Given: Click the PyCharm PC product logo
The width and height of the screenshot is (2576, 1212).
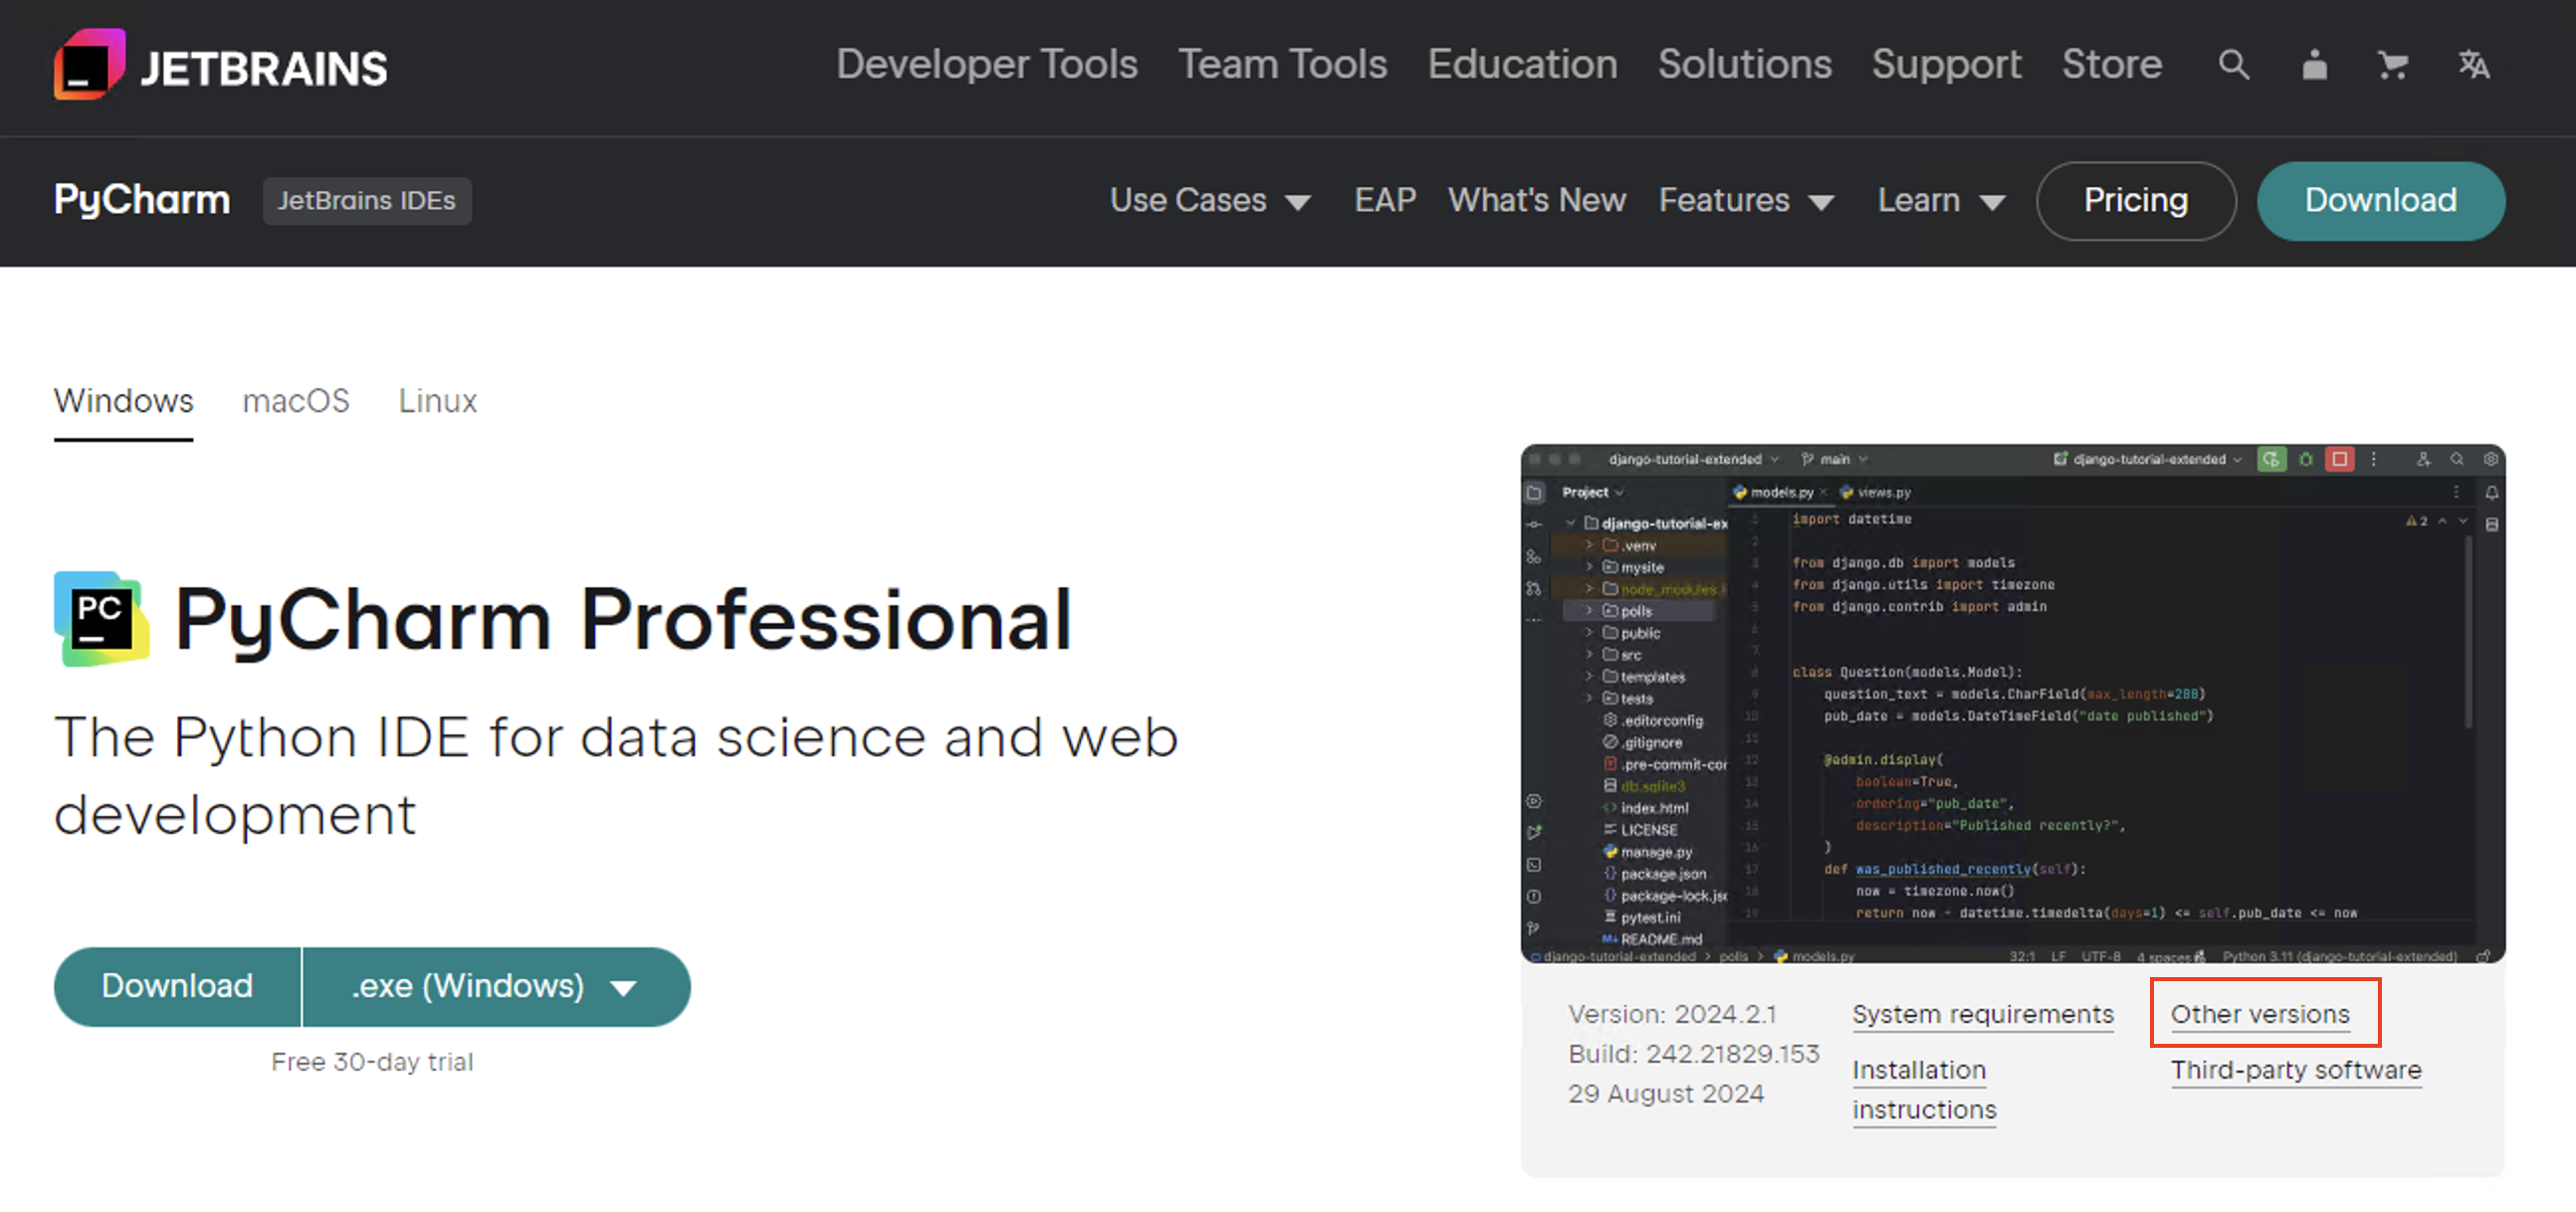Looking at the screenshot, I should click(101, 619).
